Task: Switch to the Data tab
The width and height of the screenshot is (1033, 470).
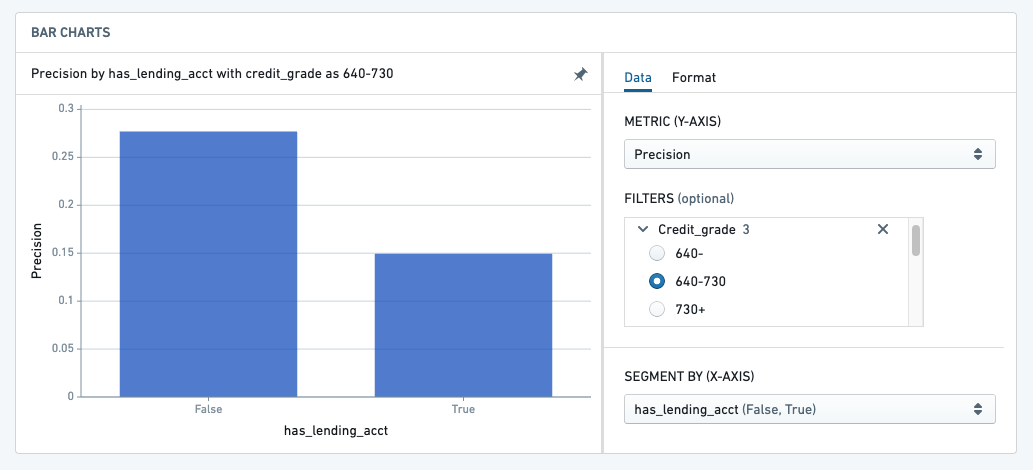Action: pos(638,77)
